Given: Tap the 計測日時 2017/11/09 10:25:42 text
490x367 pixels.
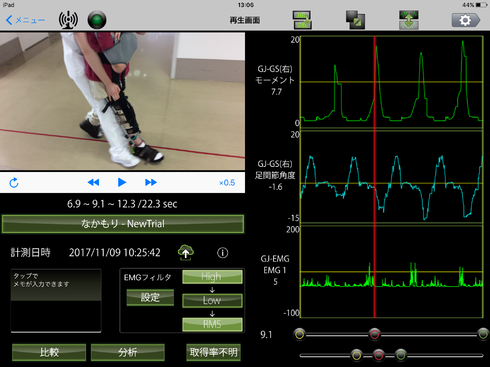Looking at the screenshot, I should coord(85,253).
